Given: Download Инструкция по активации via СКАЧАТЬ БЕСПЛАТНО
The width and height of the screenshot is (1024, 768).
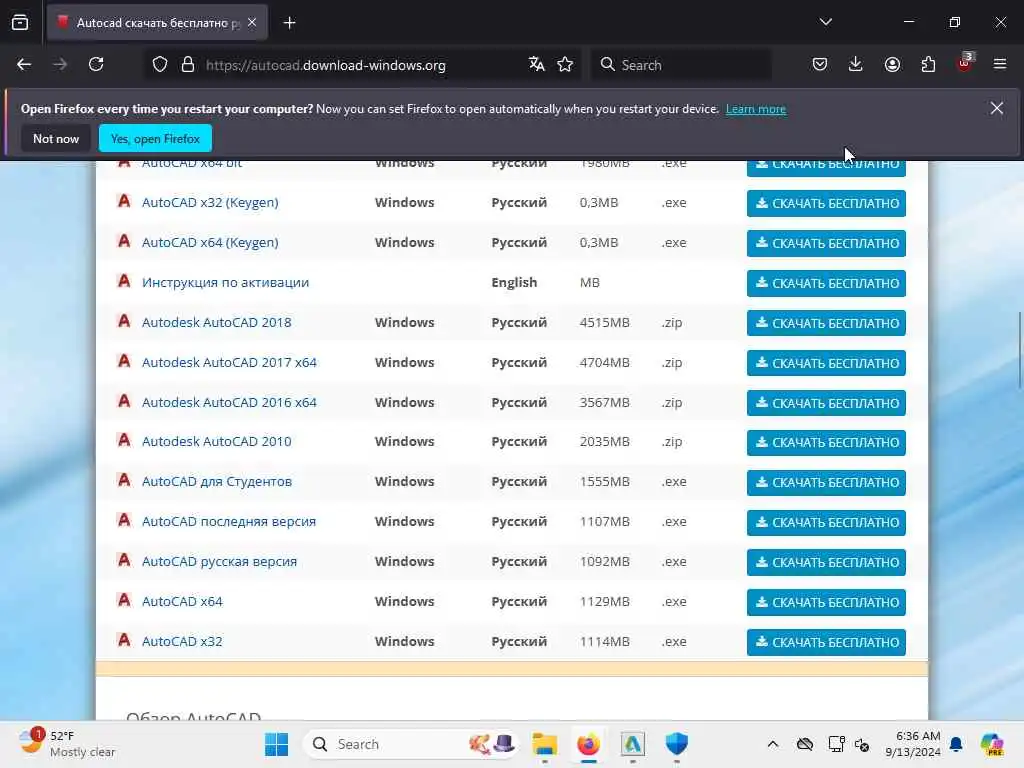Looking at the screenshot, I should pyautogui.click(x=826, y=283).
